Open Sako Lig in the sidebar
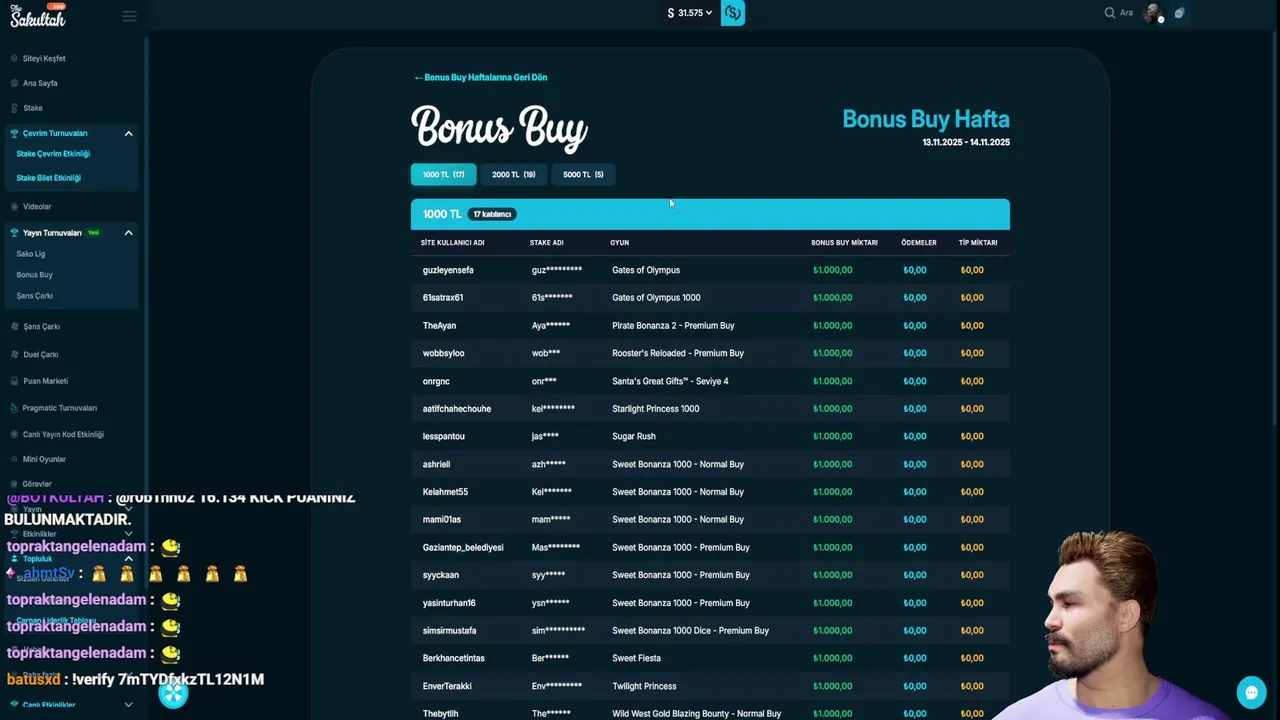The height and width of the screenshot is (720, 1280). (30, 254)
